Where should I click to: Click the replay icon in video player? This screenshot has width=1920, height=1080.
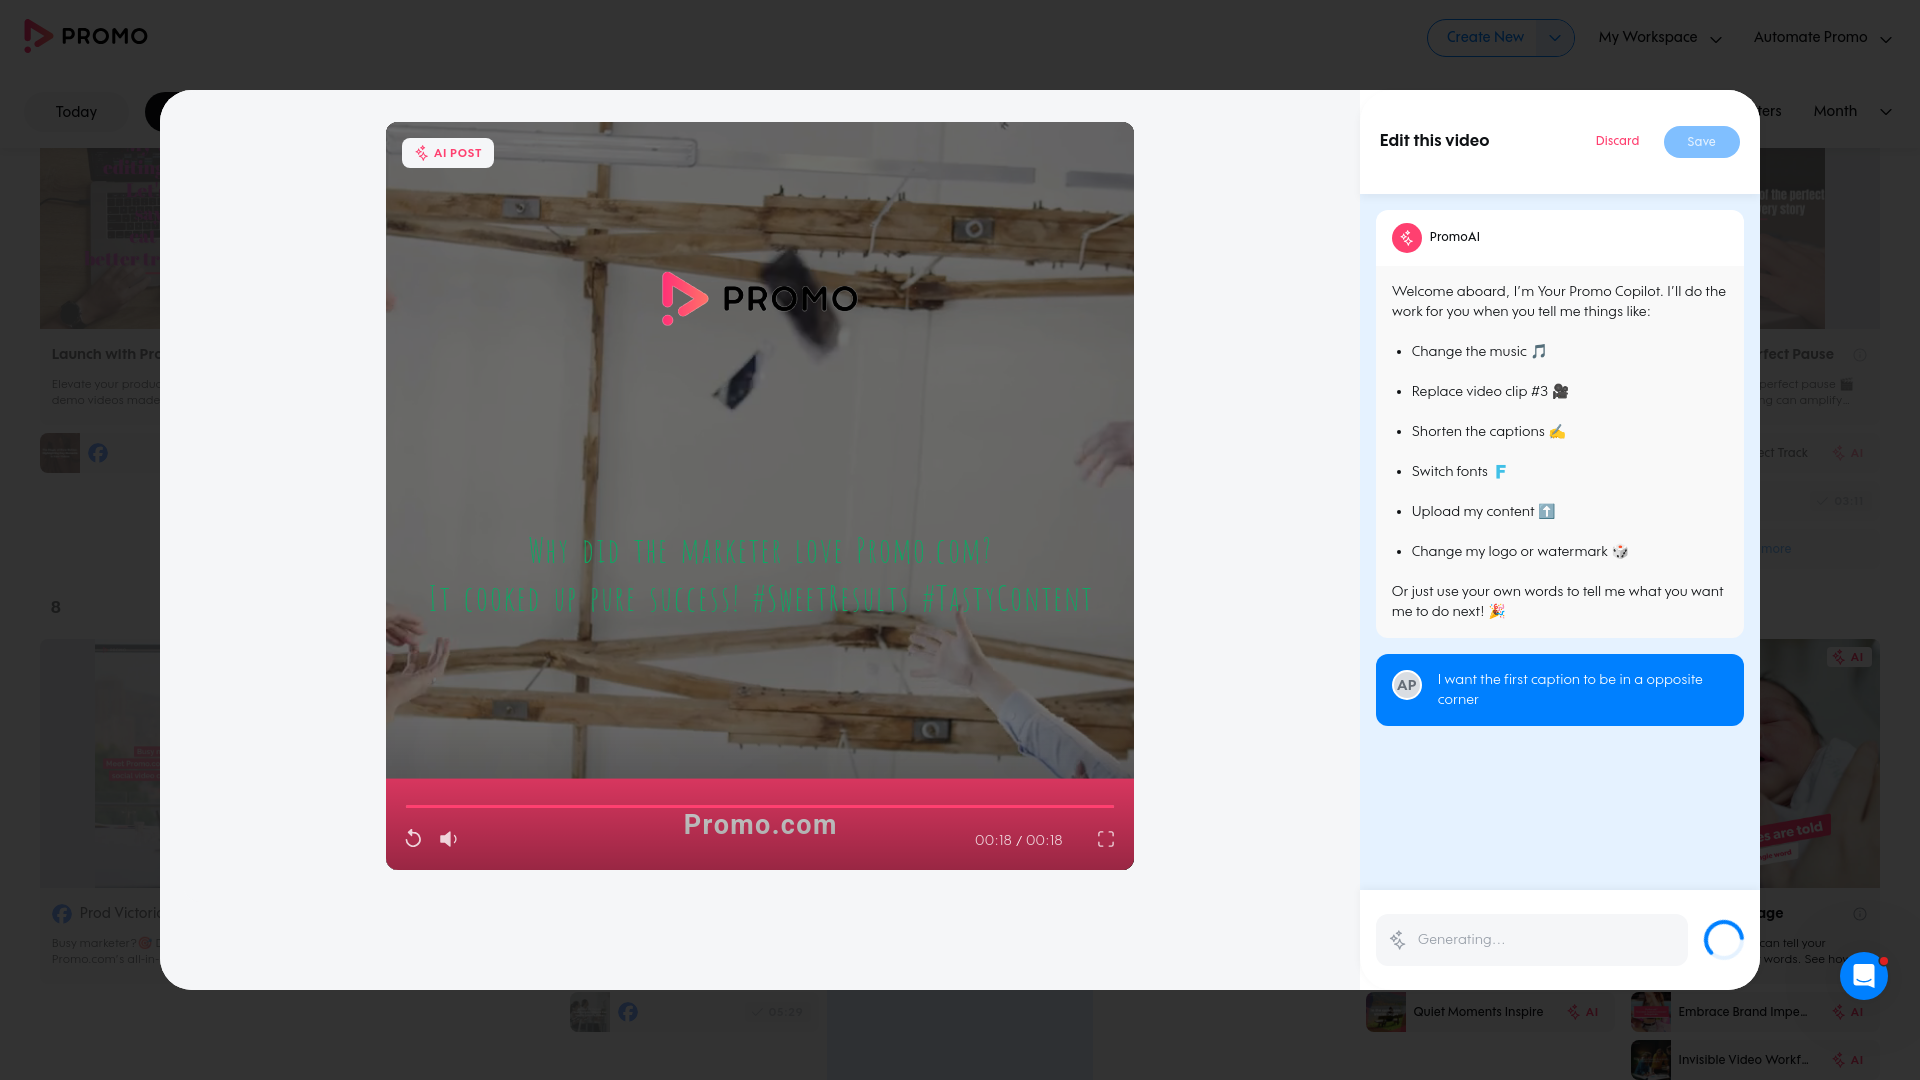413,839
